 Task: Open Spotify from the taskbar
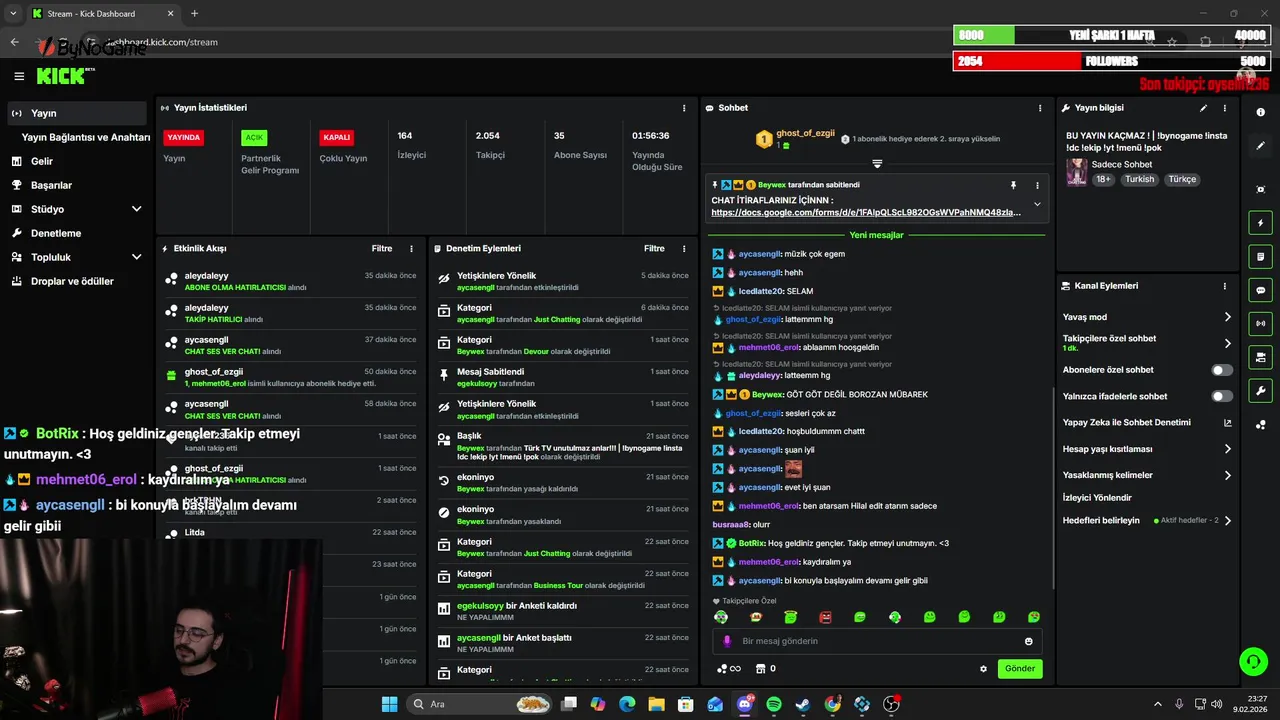pos(773,704)
